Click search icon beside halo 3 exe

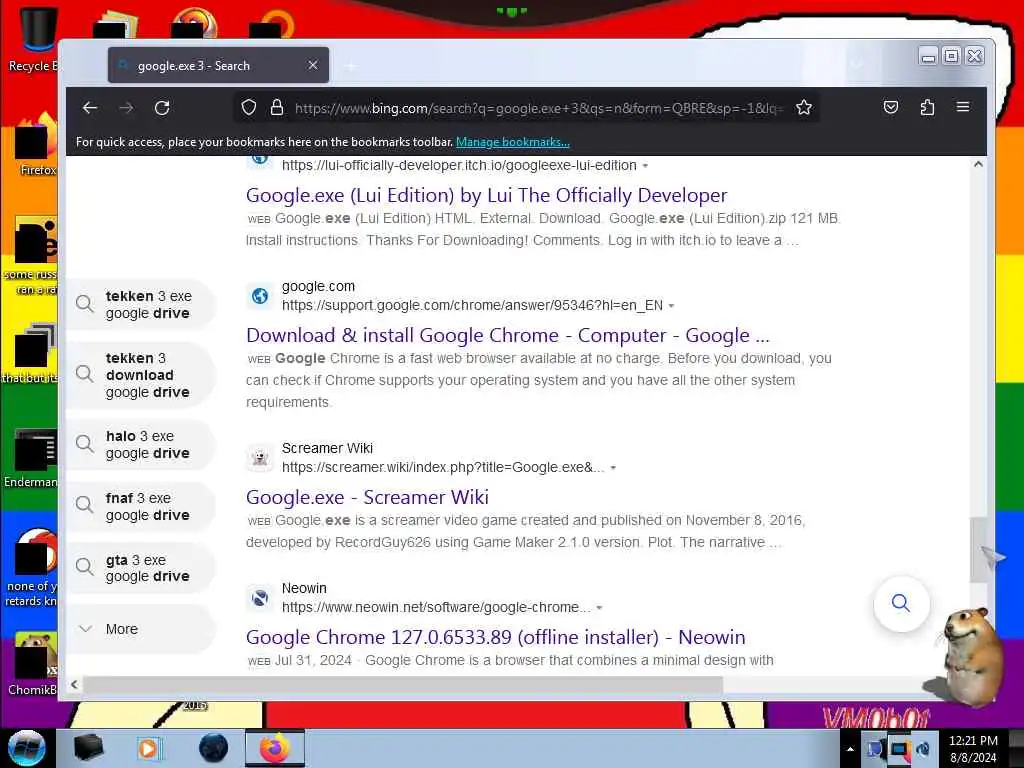(x=84, y=444)
